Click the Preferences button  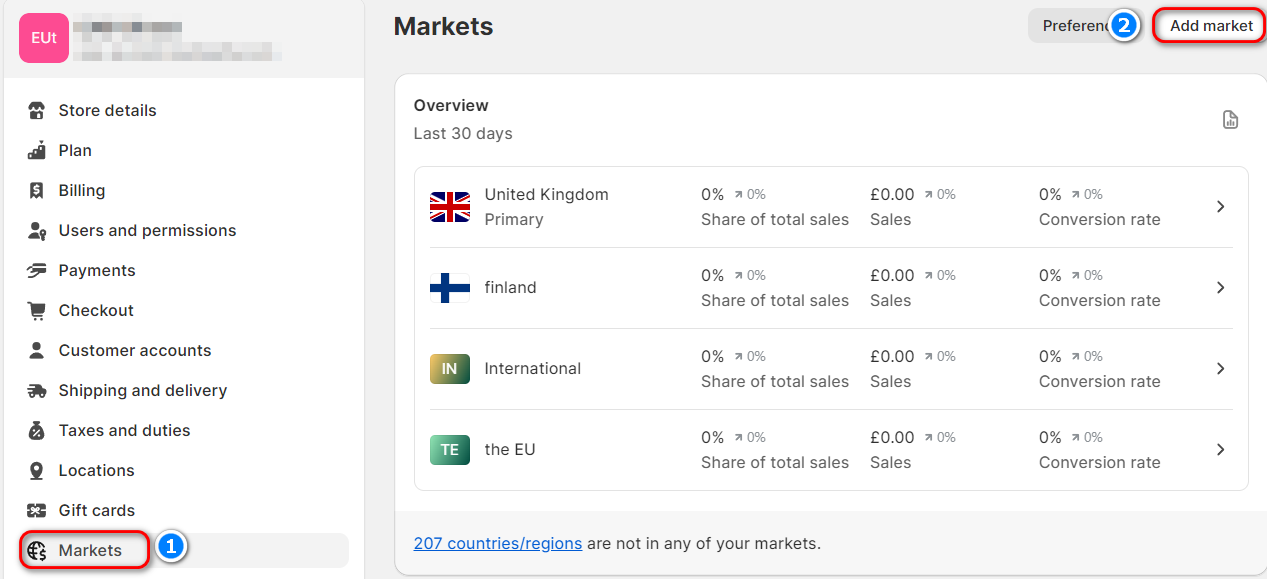[1072, 26]
